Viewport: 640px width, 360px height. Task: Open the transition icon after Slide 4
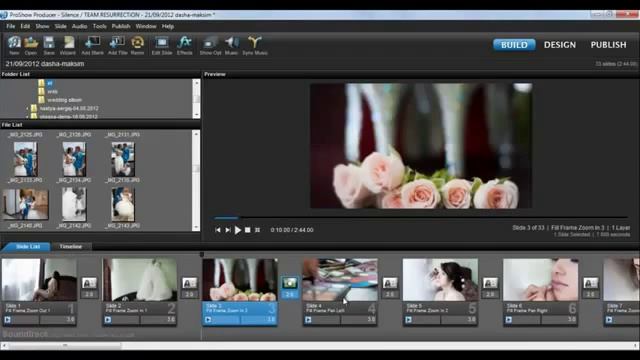(x=390, y=283)
